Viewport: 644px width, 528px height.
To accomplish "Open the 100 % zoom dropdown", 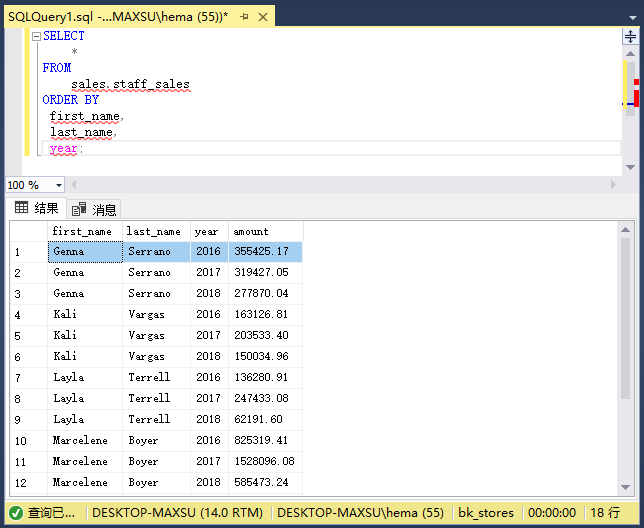I will click(59, 185).
